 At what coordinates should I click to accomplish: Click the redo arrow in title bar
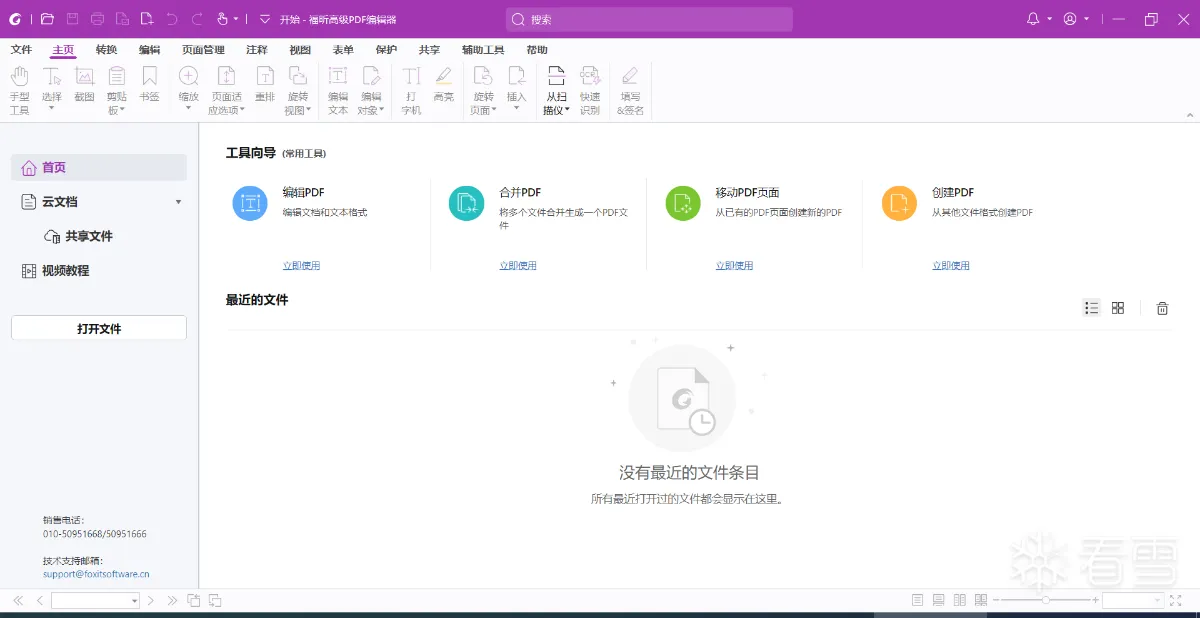[197, 19]
